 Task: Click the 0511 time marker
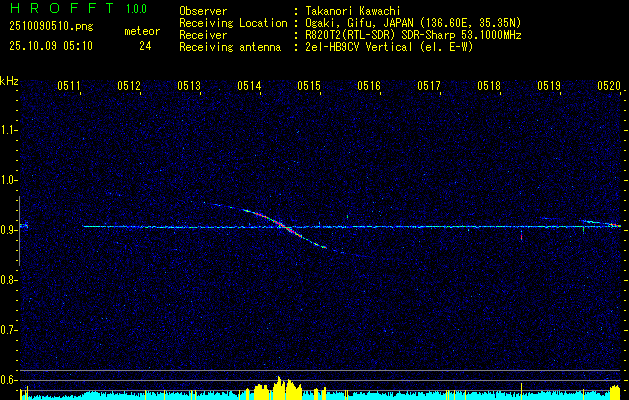click(69, 87)
